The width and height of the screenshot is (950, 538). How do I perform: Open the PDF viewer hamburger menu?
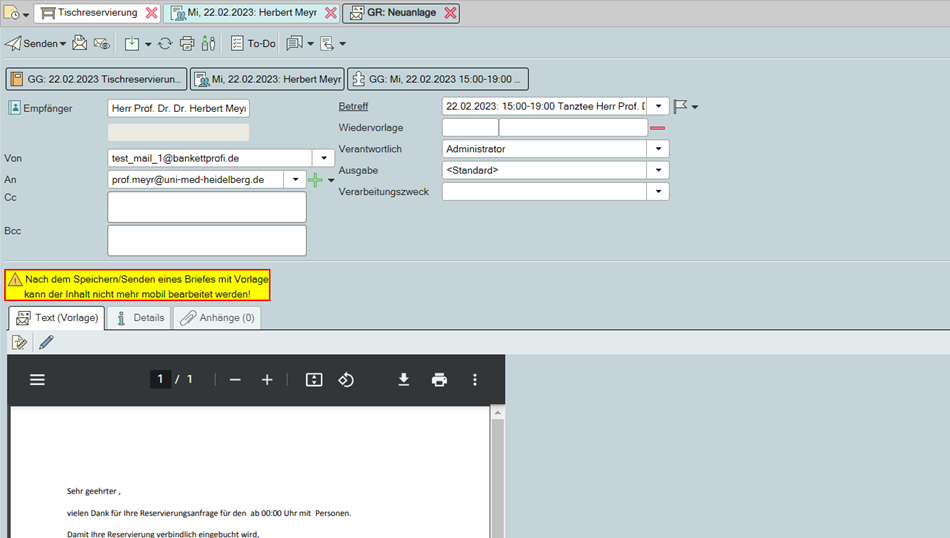coord(37,380)
